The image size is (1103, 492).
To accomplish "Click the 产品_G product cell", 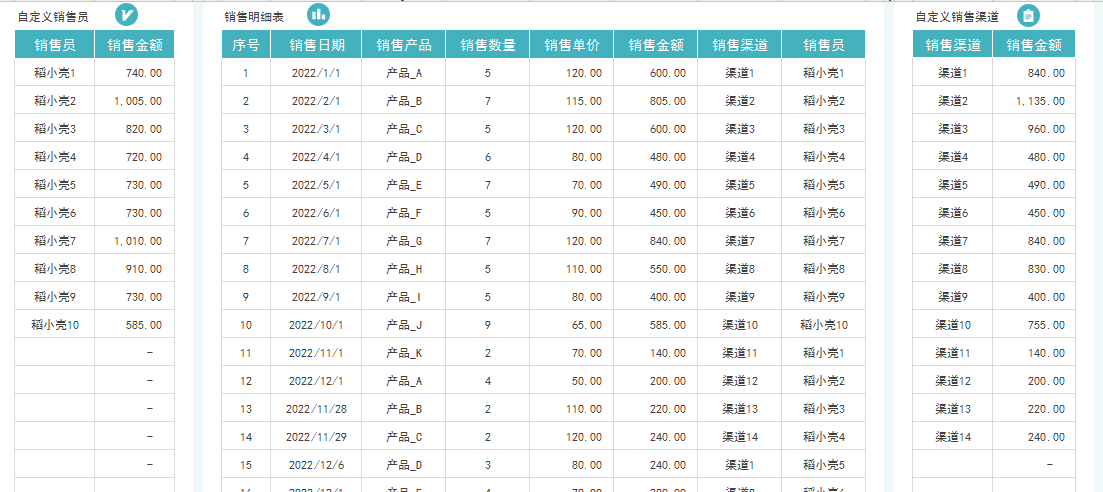I will tap(404, 241).
